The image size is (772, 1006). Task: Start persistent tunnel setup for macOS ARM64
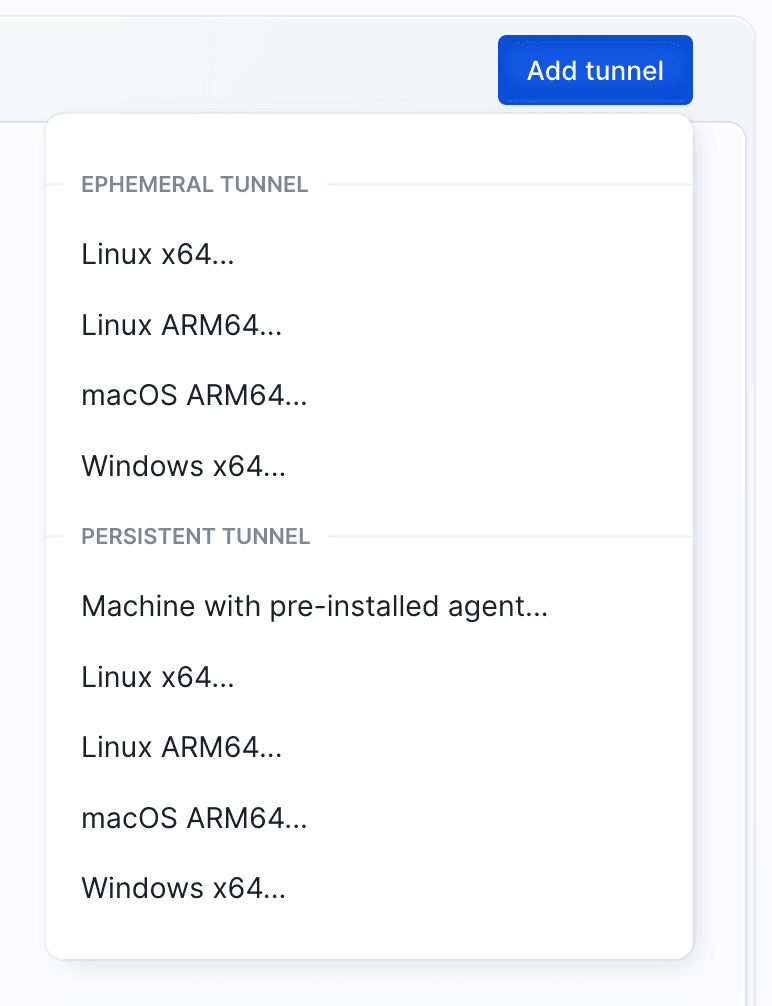(x=194, y=818)
